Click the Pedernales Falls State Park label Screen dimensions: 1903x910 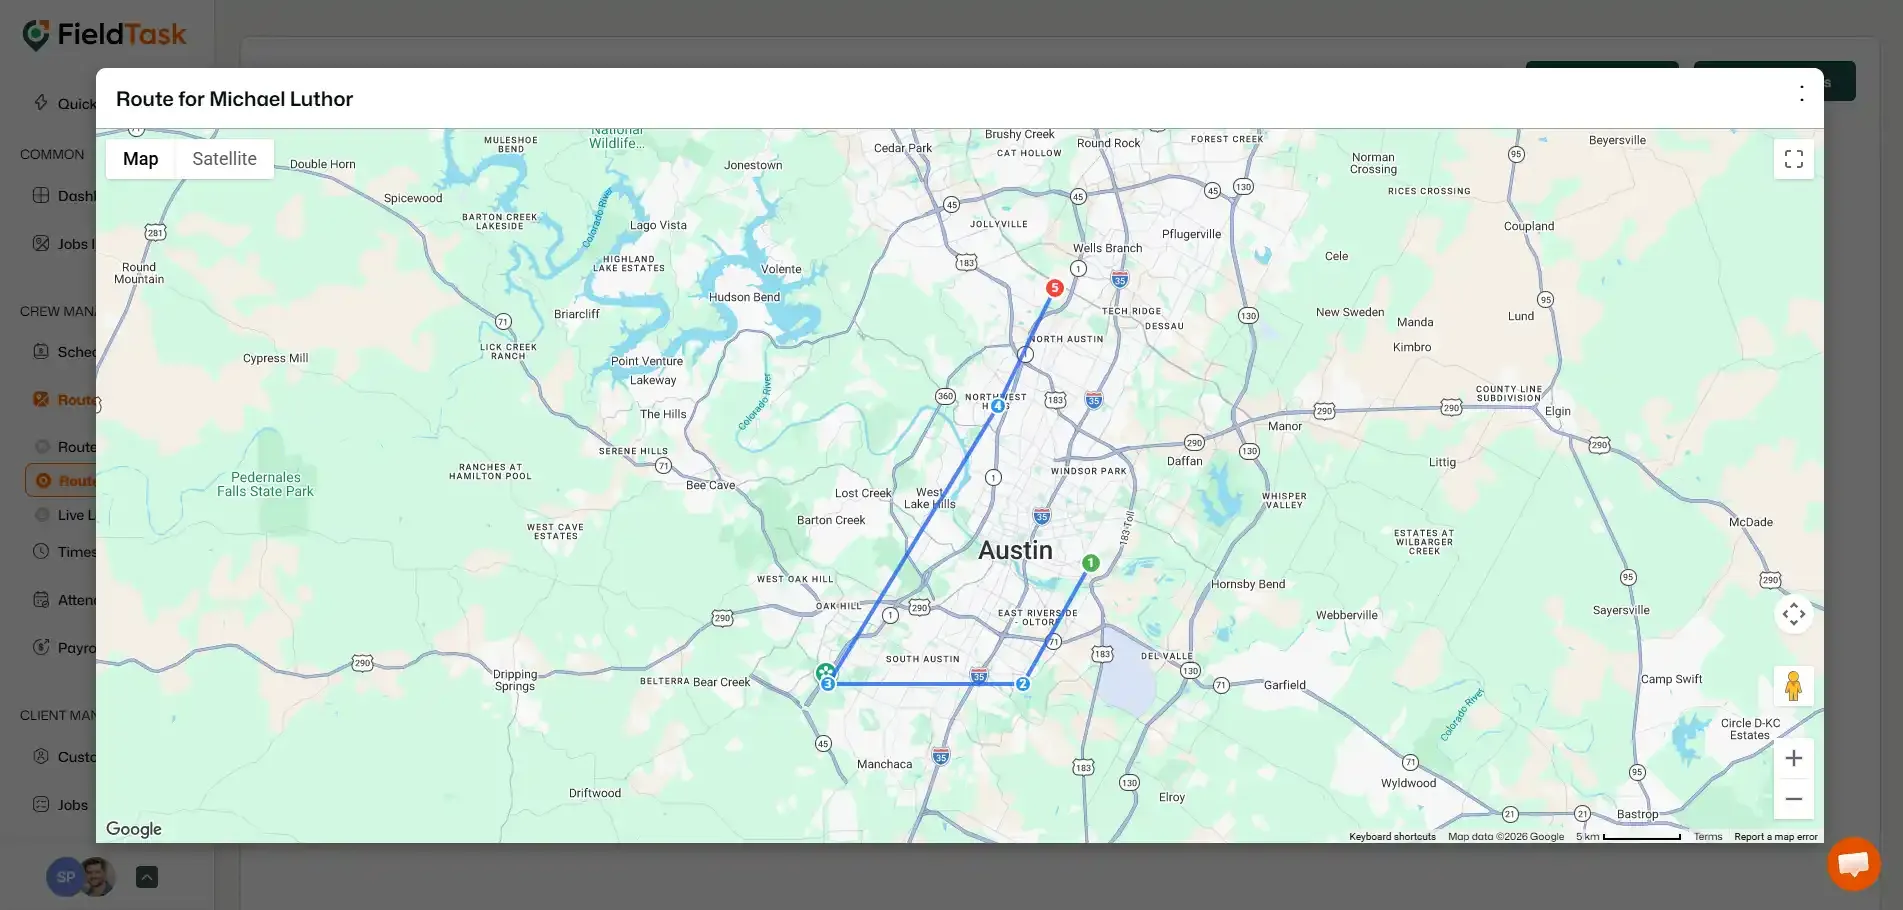[265, 484]
